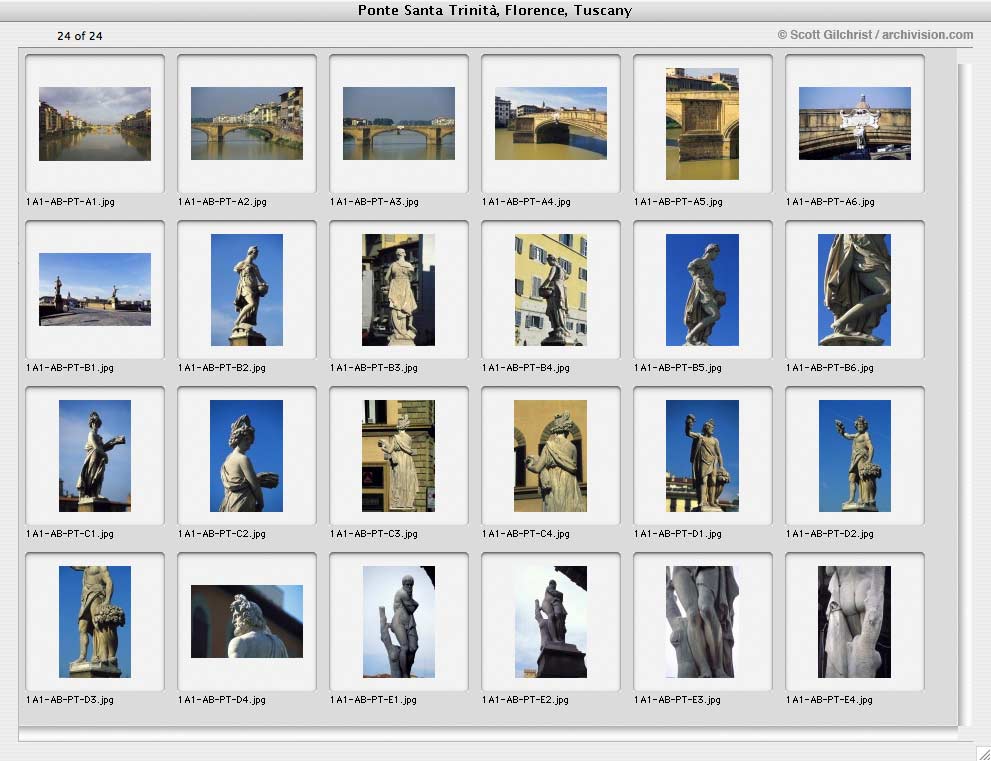The width and height of the screenshot is (991, 761).
Task: Click the filename label 1A1-AB-PT-B1.jpg
Action: point(70,367)
